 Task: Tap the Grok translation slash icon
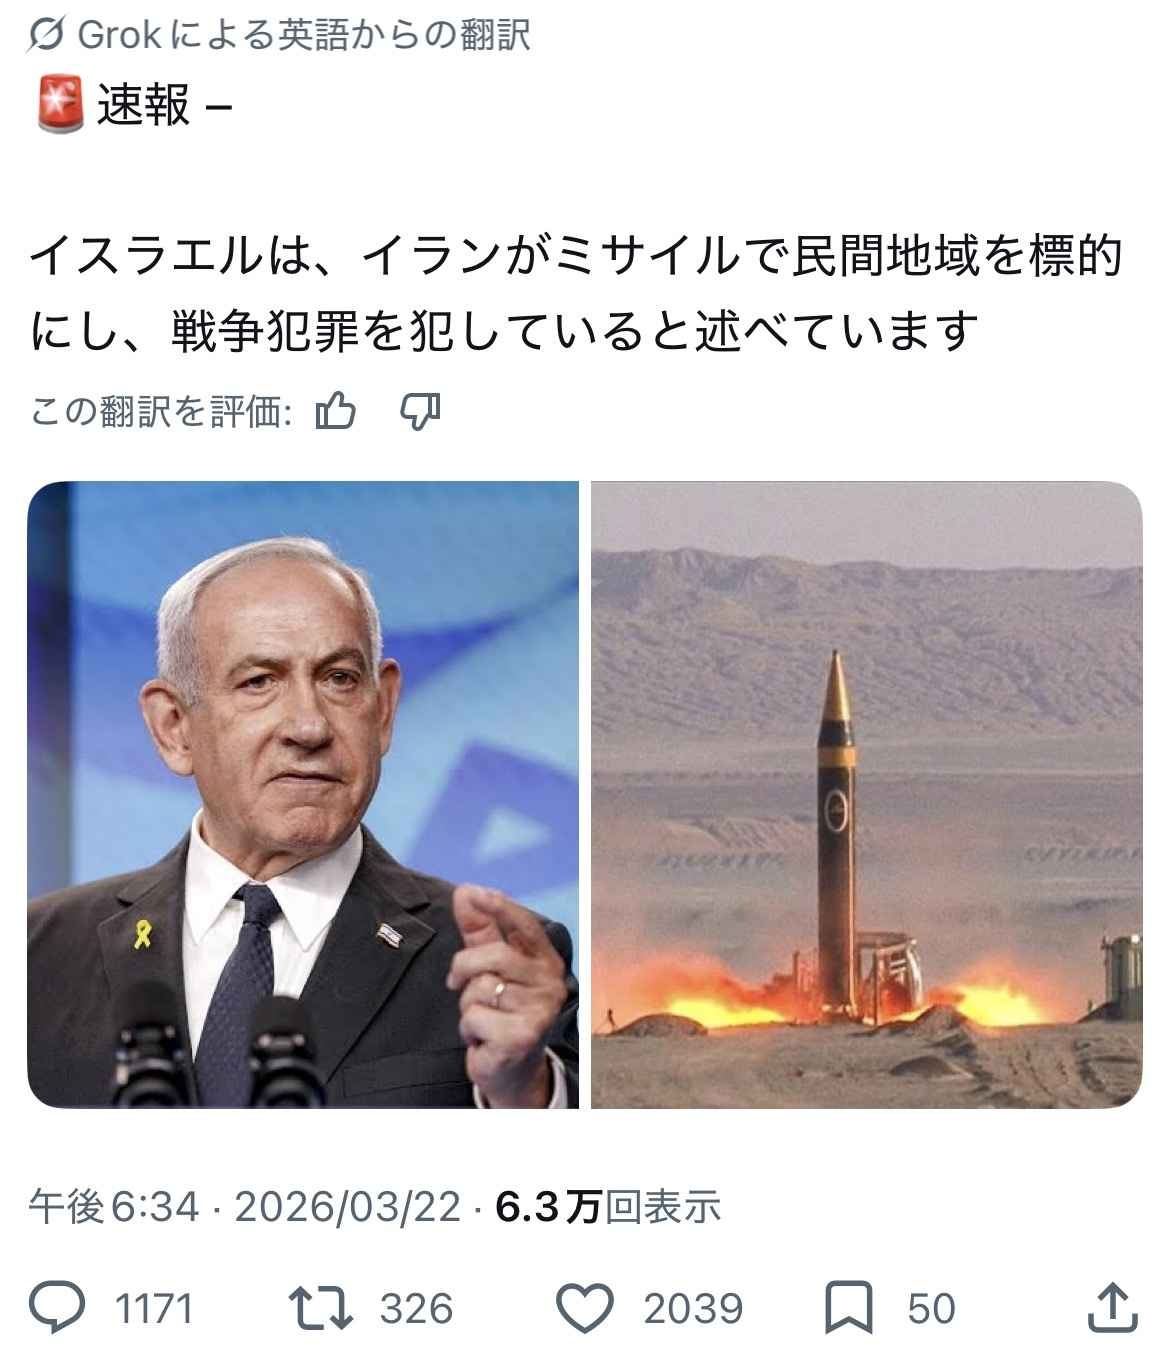click(47, 37)
